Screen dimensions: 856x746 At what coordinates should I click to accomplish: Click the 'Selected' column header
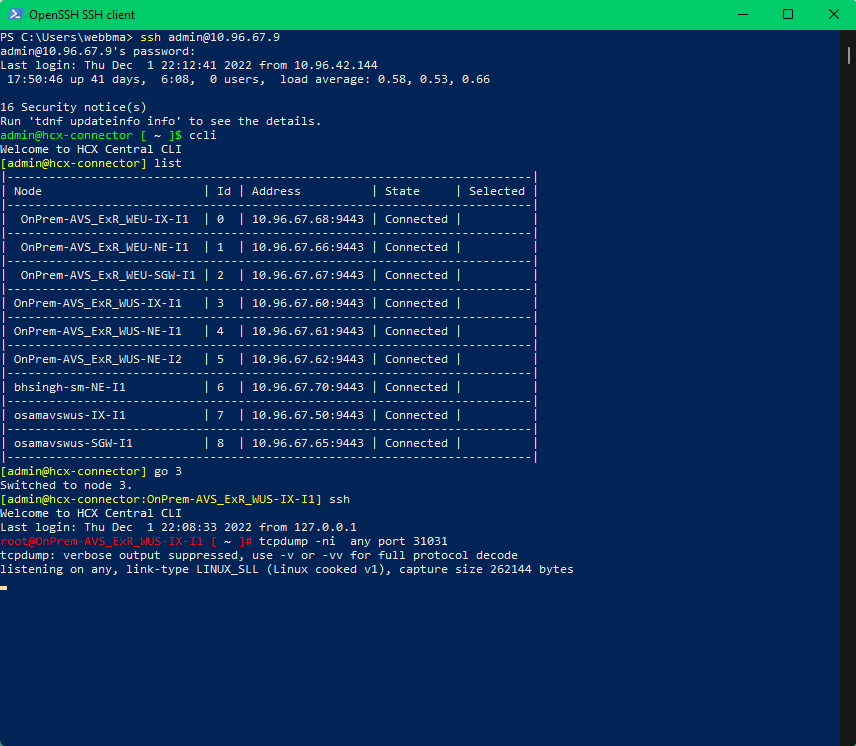click(x=497, y=191)
